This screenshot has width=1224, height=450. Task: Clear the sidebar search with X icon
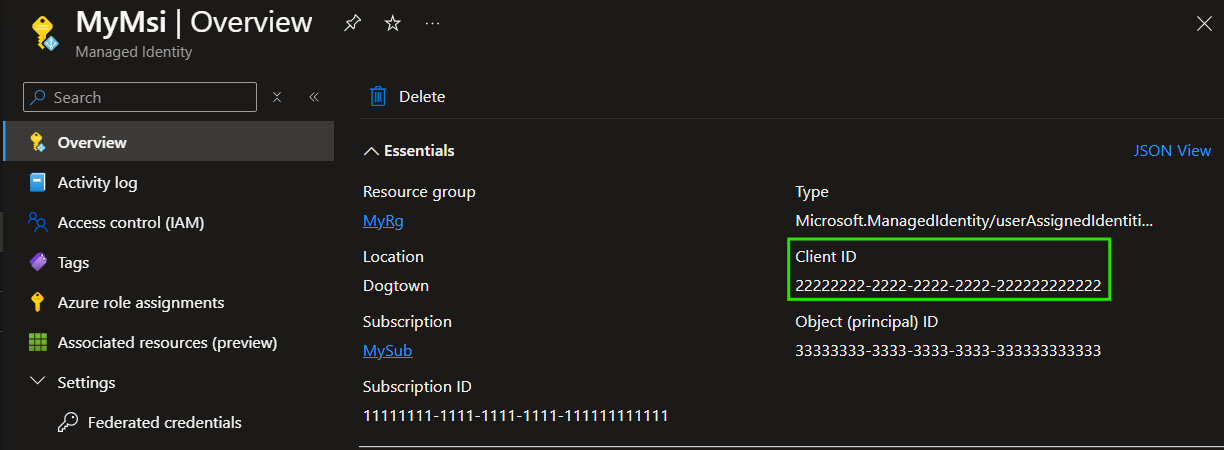pyautogui.click(x=277, y=97)
